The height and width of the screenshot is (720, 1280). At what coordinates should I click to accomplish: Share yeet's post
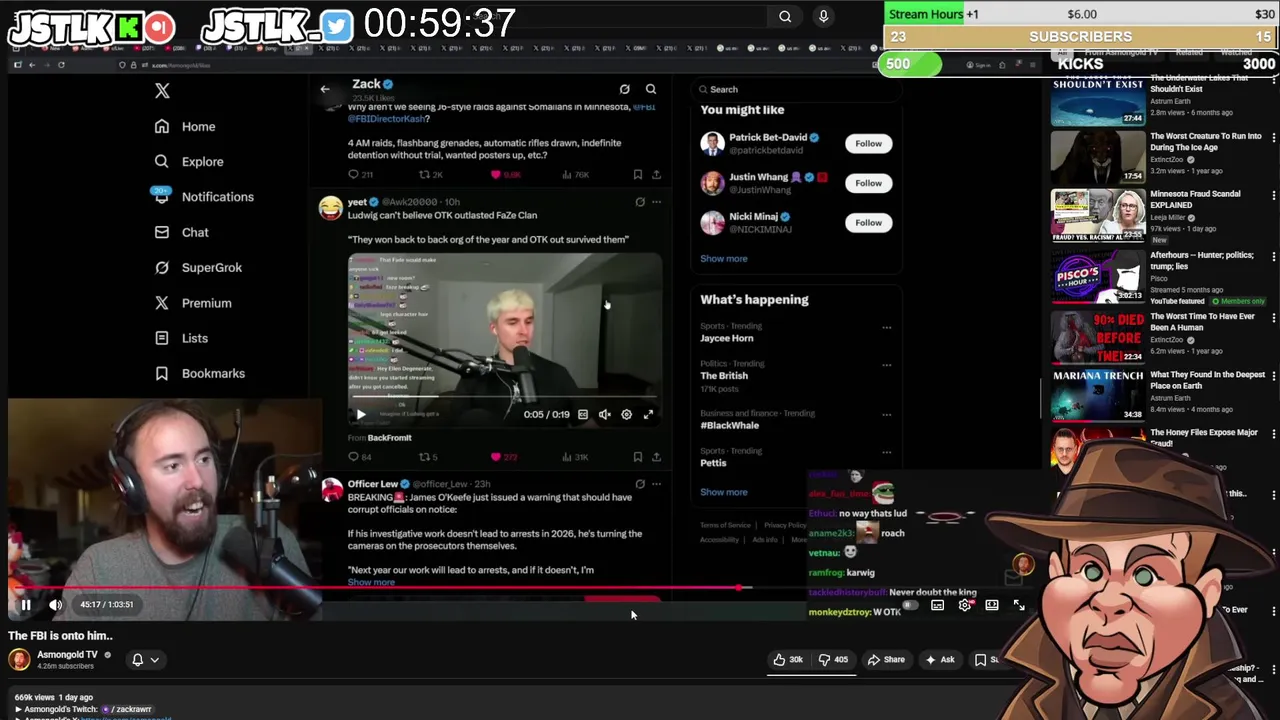pyautogui.click(x=656, y=457)
